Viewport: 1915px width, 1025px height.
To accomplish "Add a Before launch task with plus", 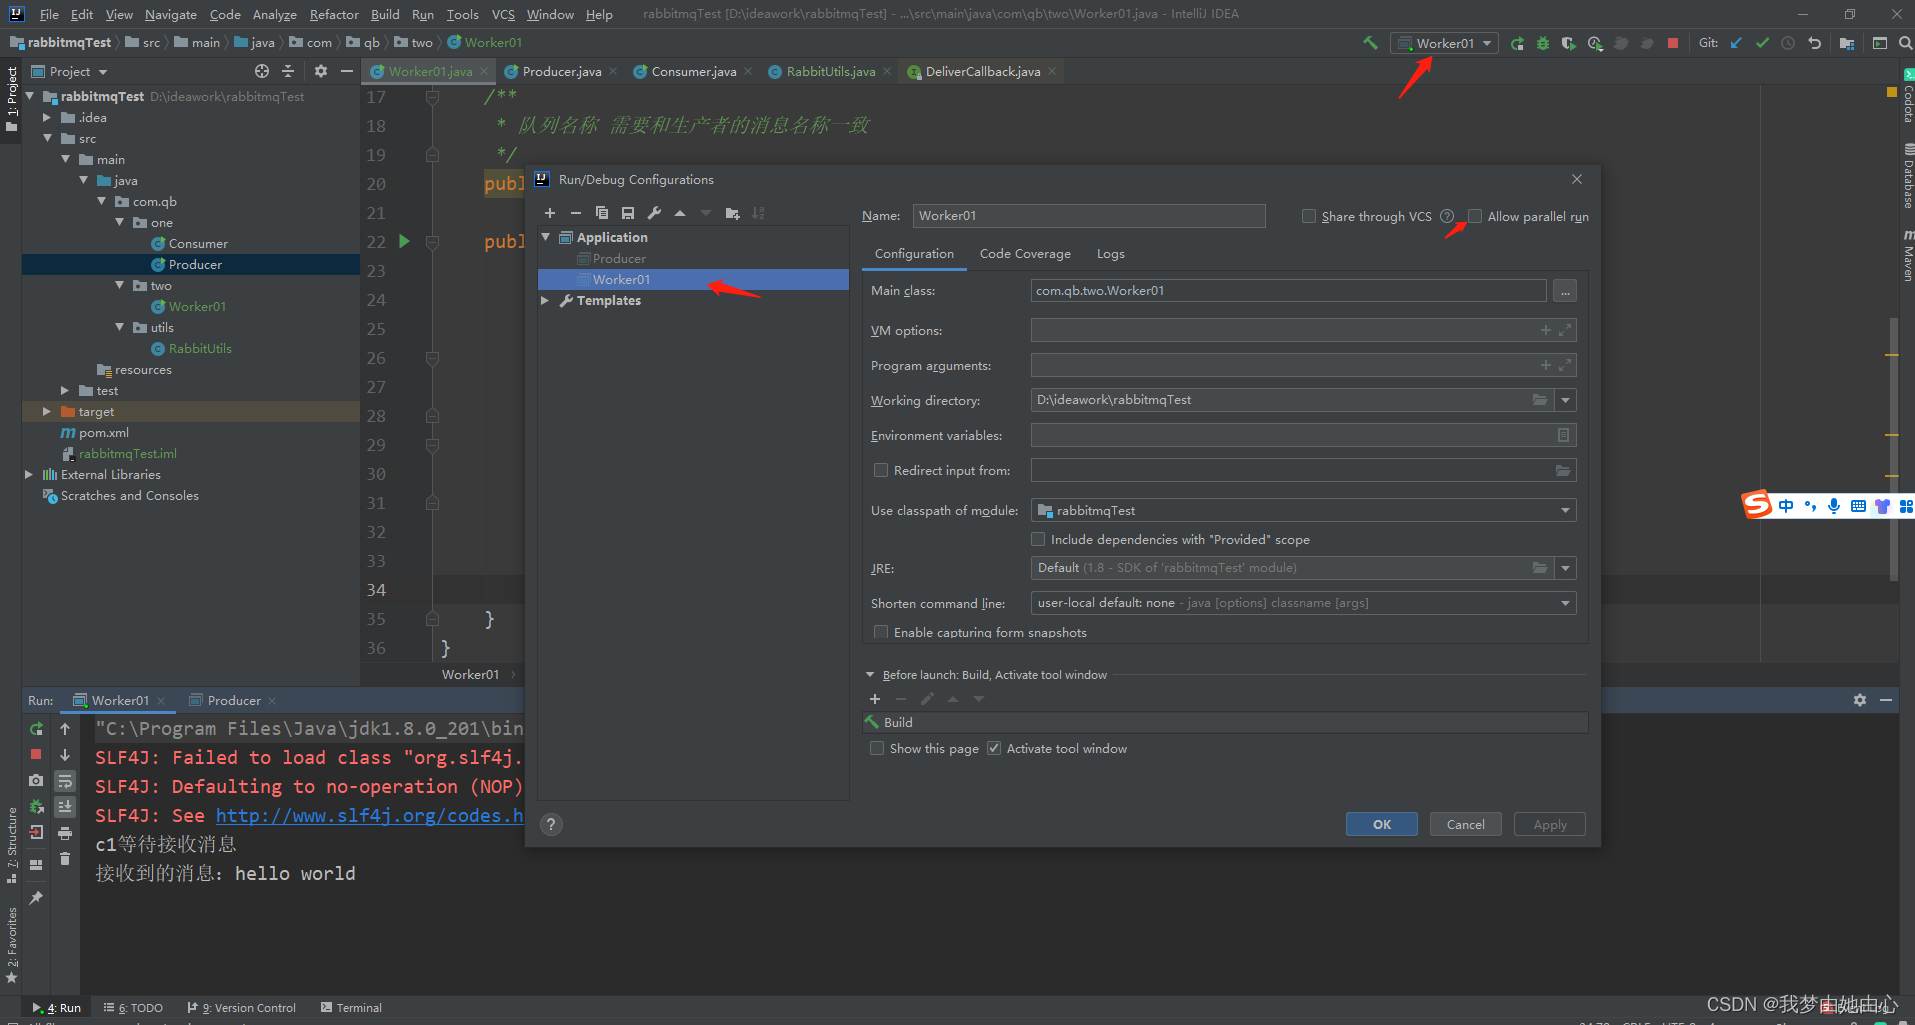I will pos(875,699).
